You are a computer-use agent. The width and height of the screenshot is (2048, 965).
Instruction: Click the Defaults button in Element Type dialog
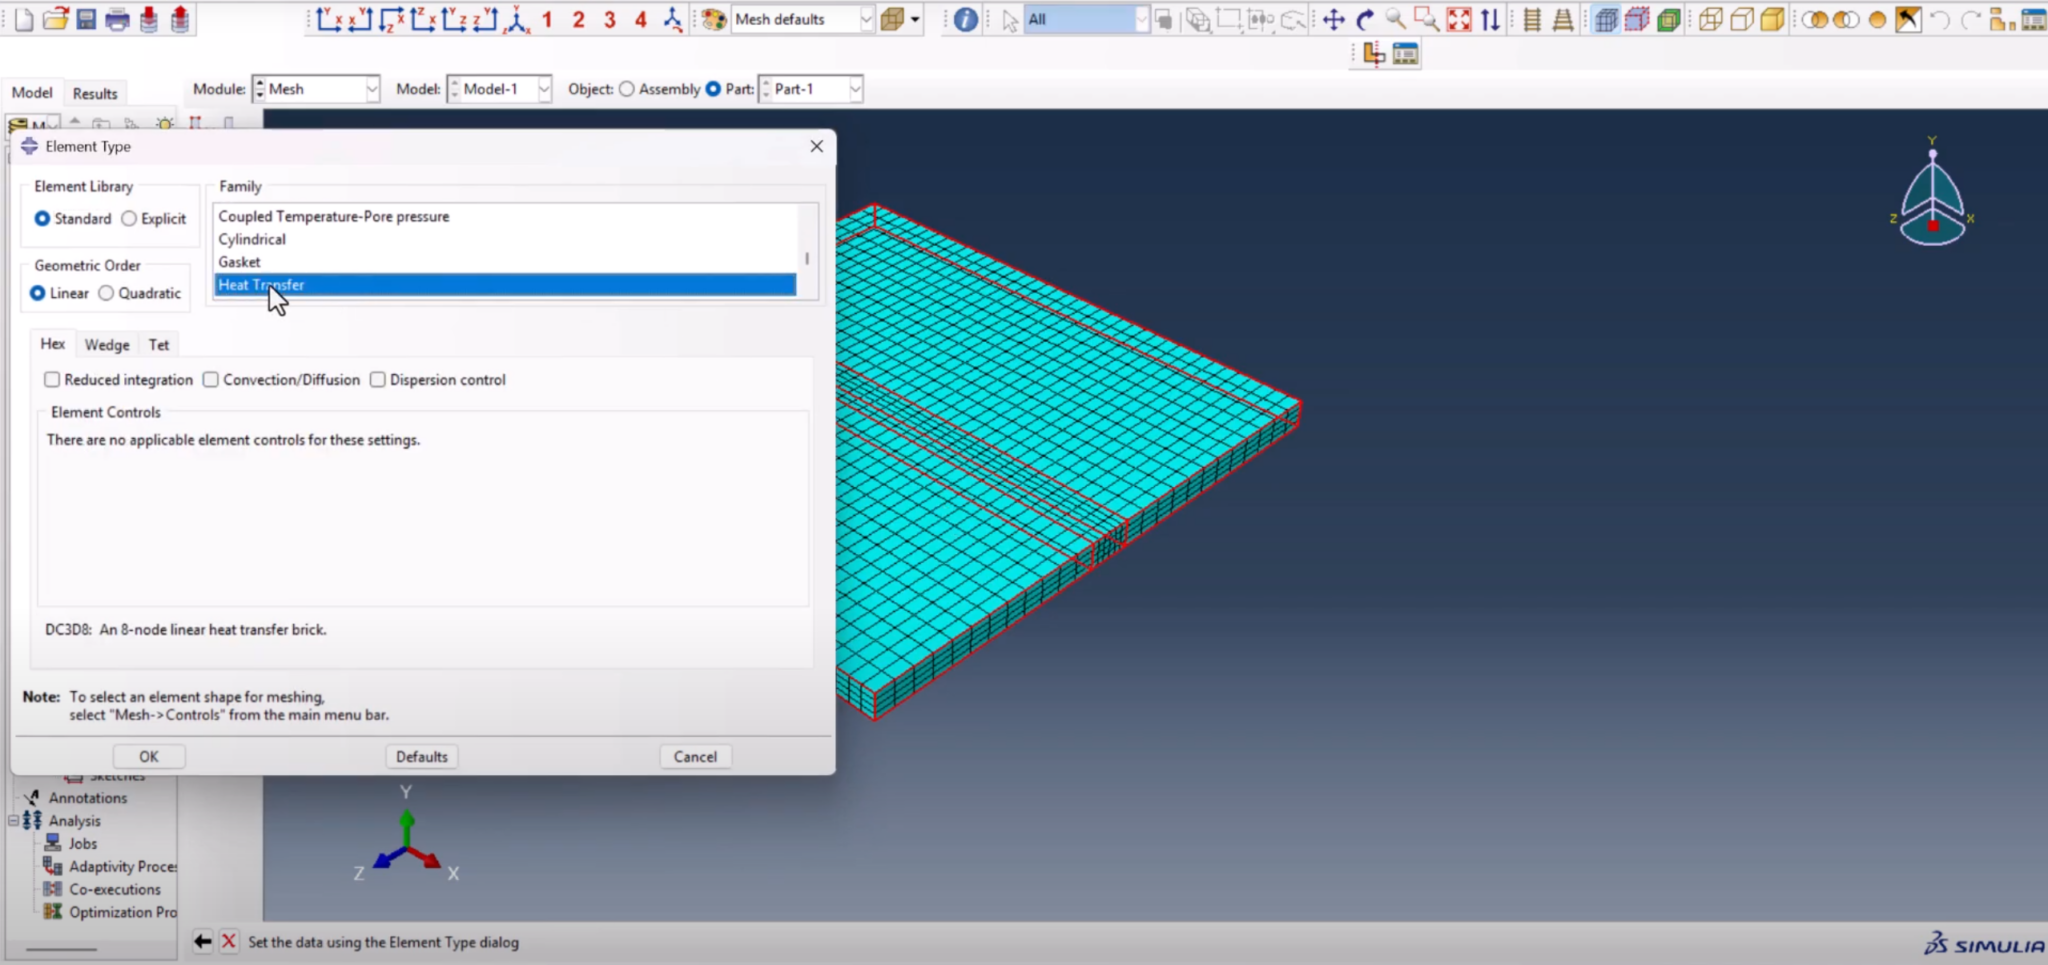point(421,756)
